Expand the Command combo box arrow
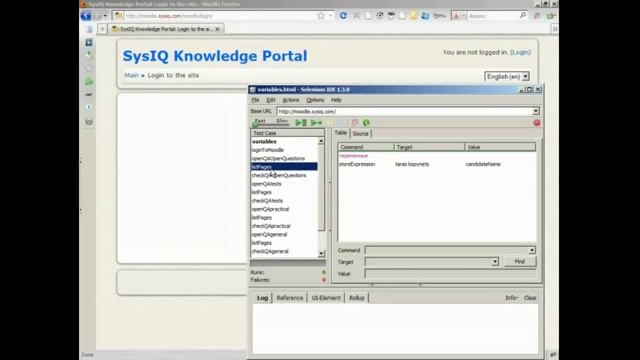 point(531,250)
